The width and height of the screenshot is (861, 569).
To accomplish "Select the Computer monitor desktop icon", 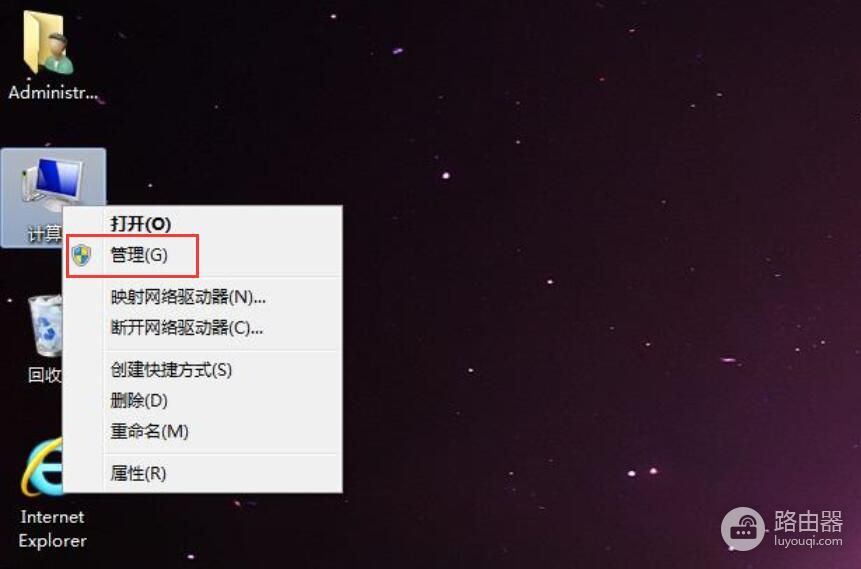I will click(53, 185).
